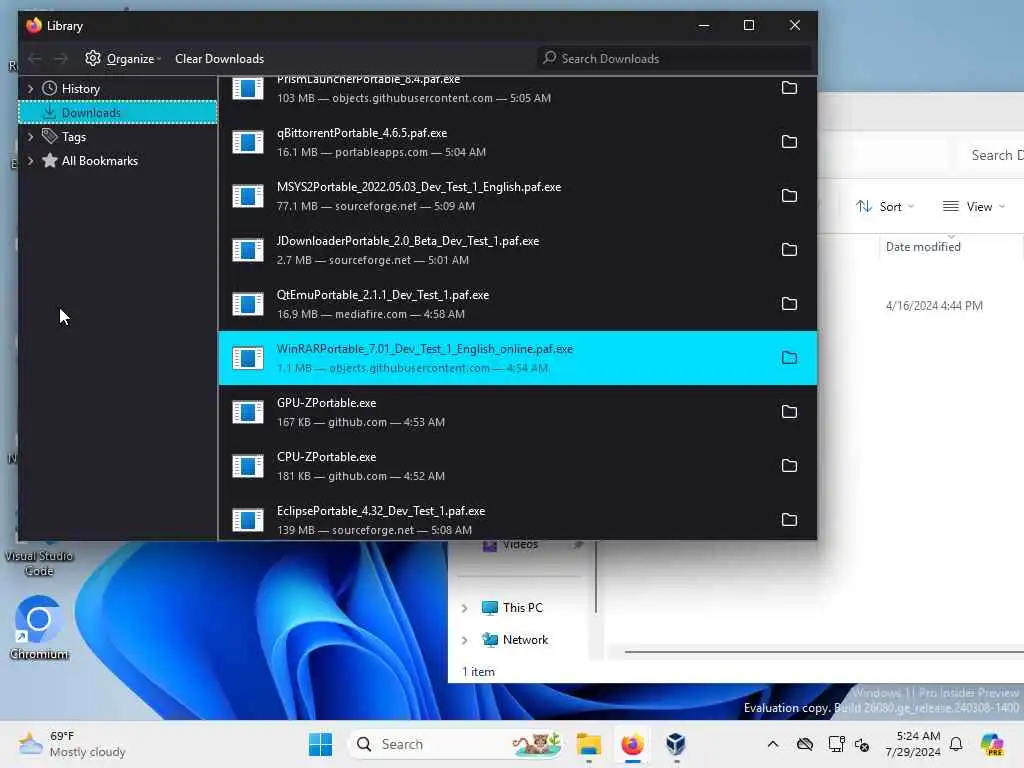This screenshot has width=1024, height=768.
Task: Open the Windows Start menu
Action: tap(320, 744)
